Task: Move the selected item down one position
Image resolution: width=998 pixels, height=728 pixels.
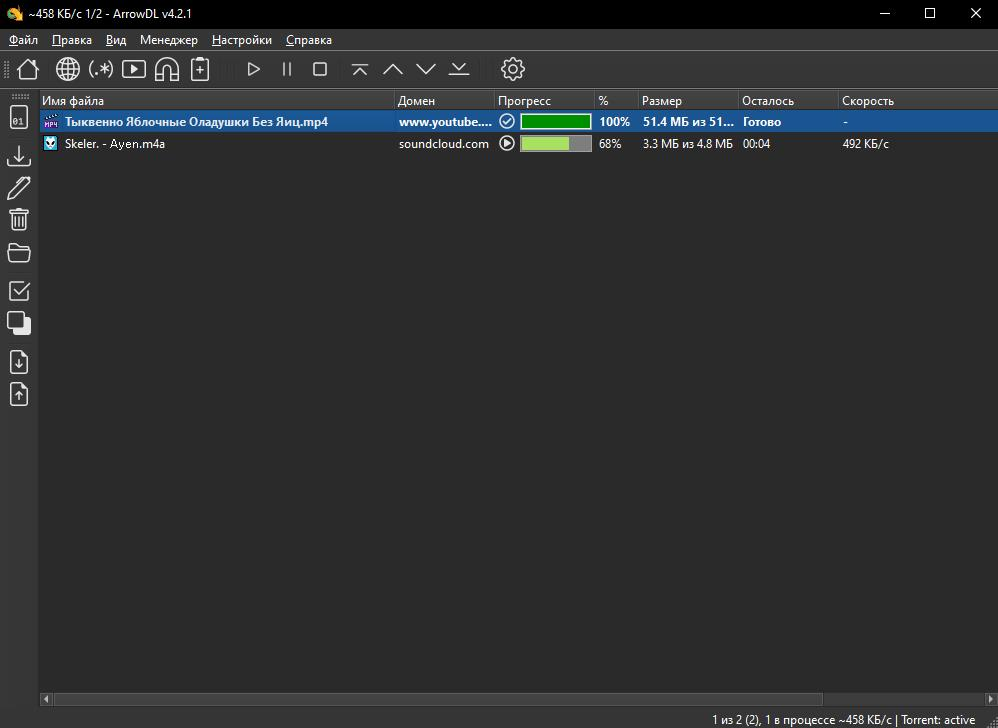Action: [426, 69]
